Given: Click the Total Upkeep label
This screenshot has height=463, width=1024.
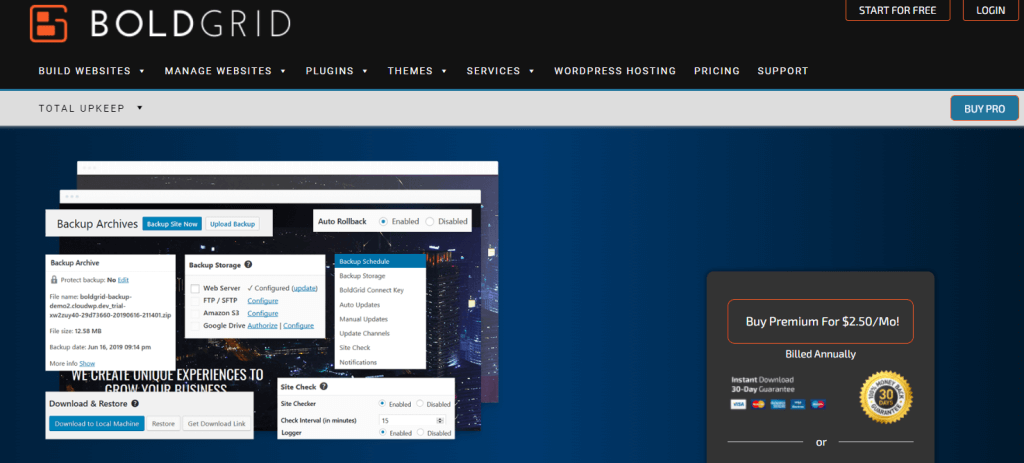Looking at the screenshot, I should click(x=82, y=108).
